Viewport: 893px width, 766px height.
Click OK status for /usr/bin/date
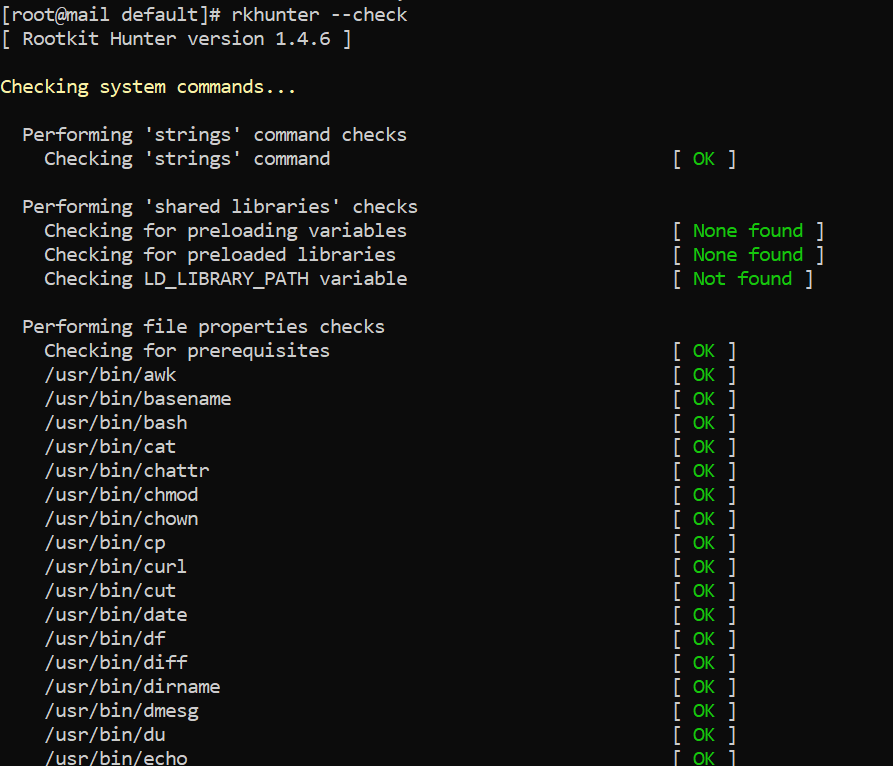[704, 615]
